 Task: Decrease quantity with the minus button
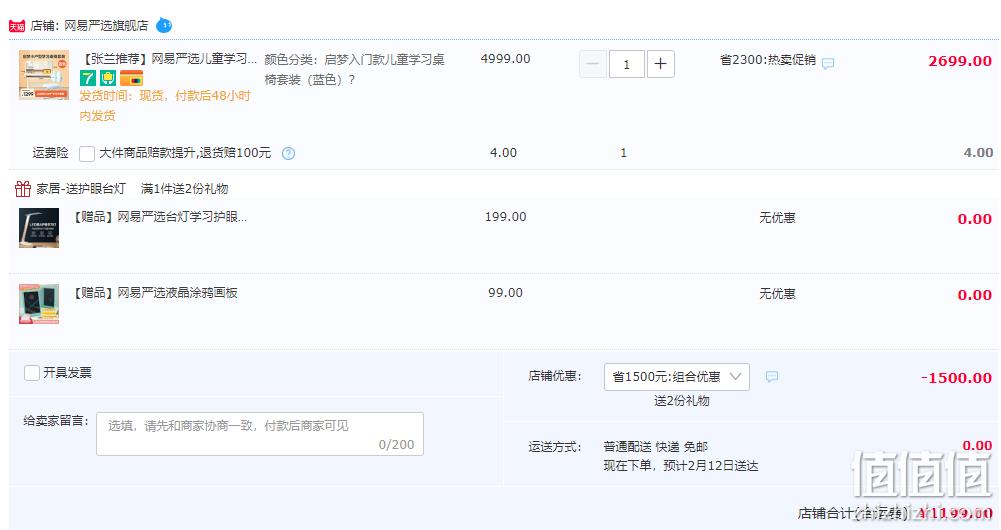coord(592,64)
